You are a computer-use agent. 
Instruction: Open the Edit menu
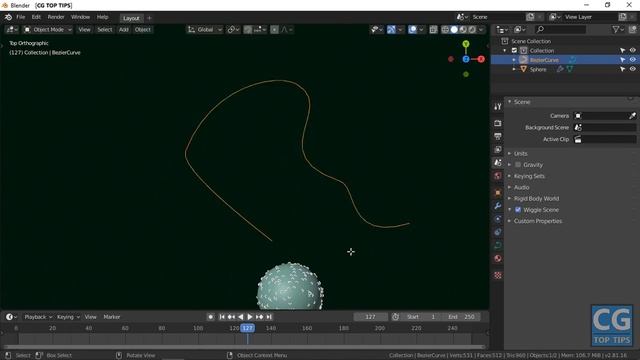pyautogui.click(x=36, y=17)
